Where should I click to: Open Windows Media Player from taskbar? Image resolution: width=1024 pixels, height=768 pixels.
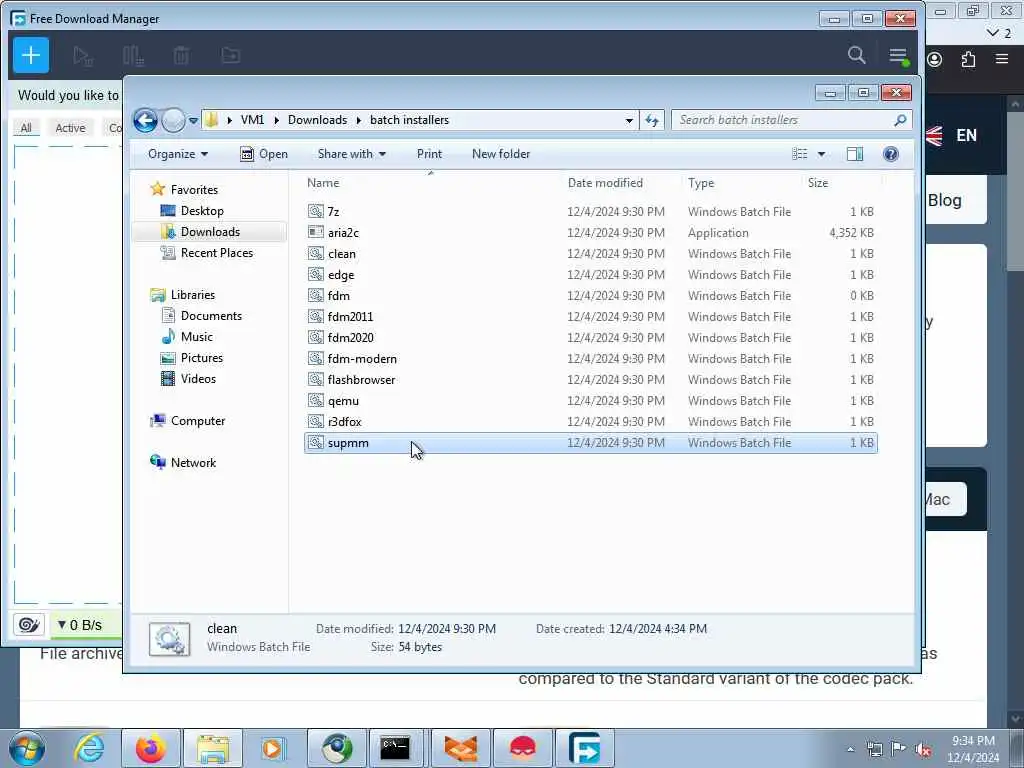273,748
